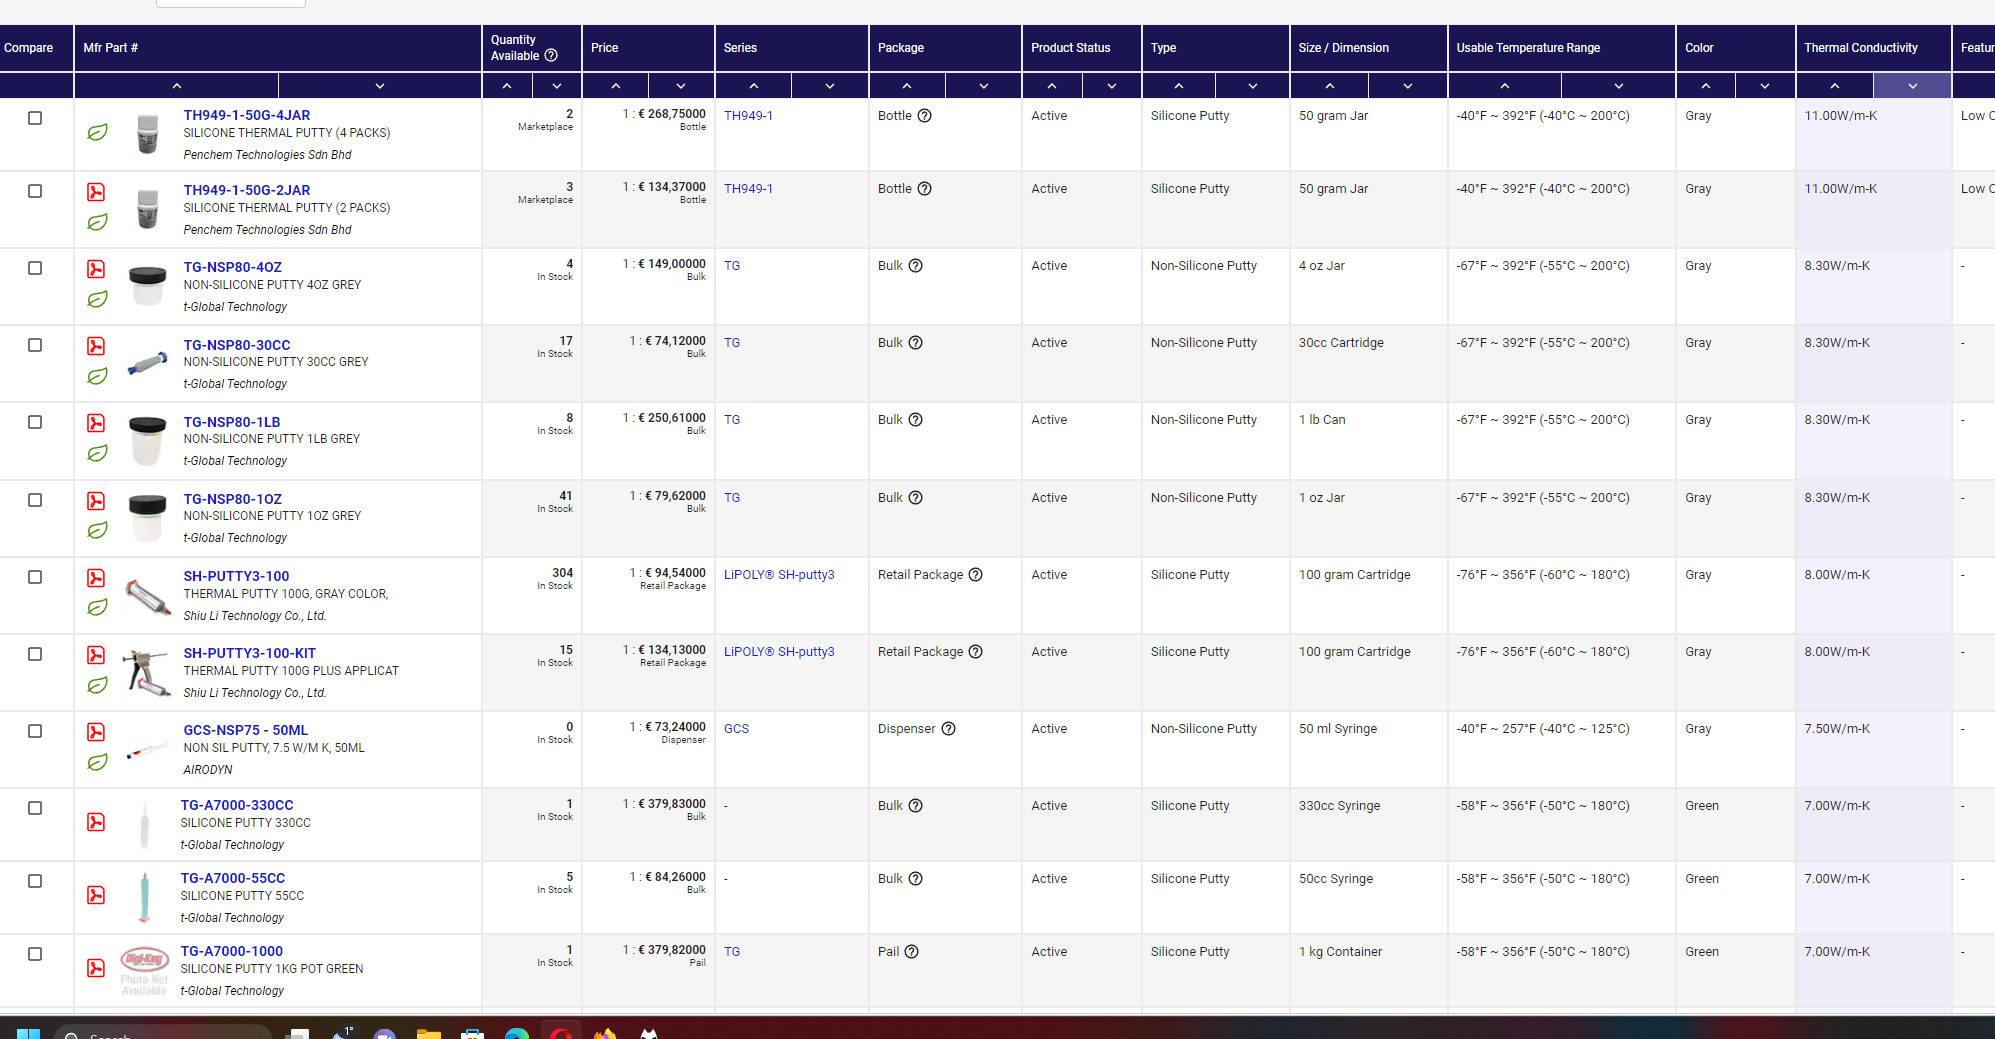Image resolution: width=1995 pixels, height=1039 pixels.
Task: Select compare checkbox for GCS-NSP75 - 50ML
Action: tap(35, 731)
